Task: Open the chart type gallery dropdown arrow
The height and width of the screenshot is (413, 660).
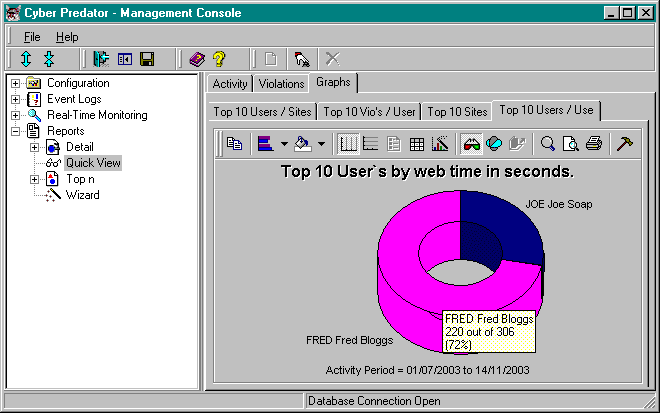Action: pyautogui.click(x=284, y=144)
